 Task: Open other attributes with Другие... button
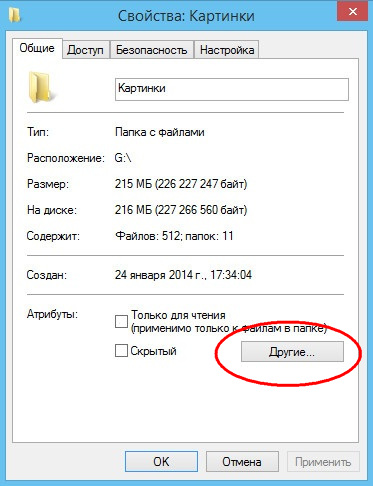point(292,352)
